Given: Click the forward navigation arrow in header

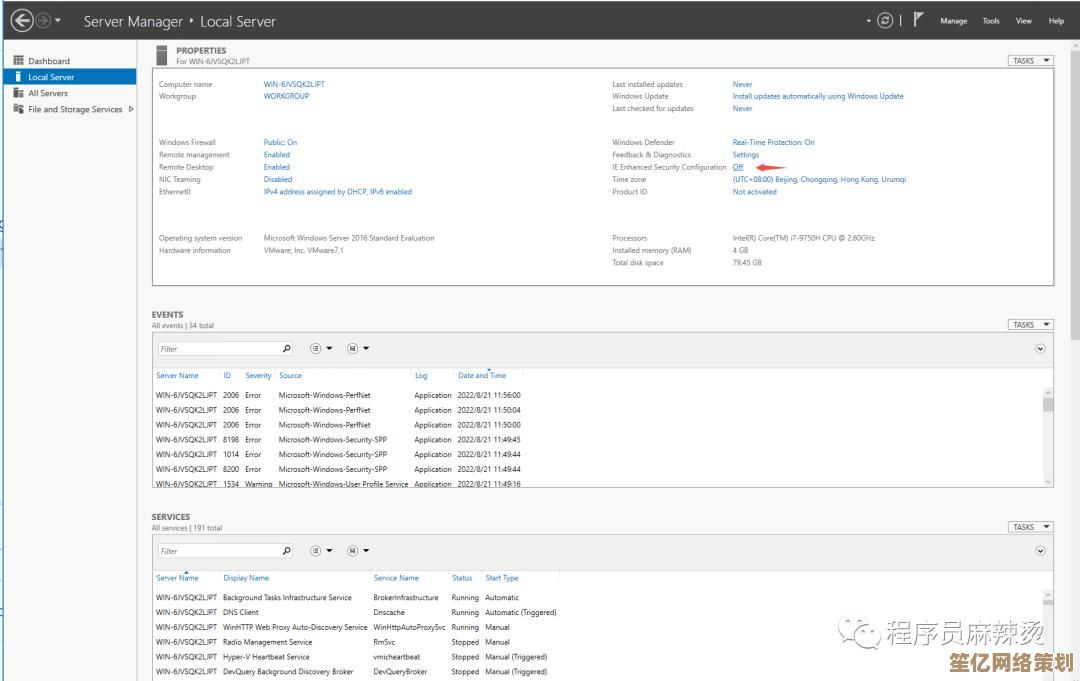Looking at the screenshot, I should click(43, 21).
